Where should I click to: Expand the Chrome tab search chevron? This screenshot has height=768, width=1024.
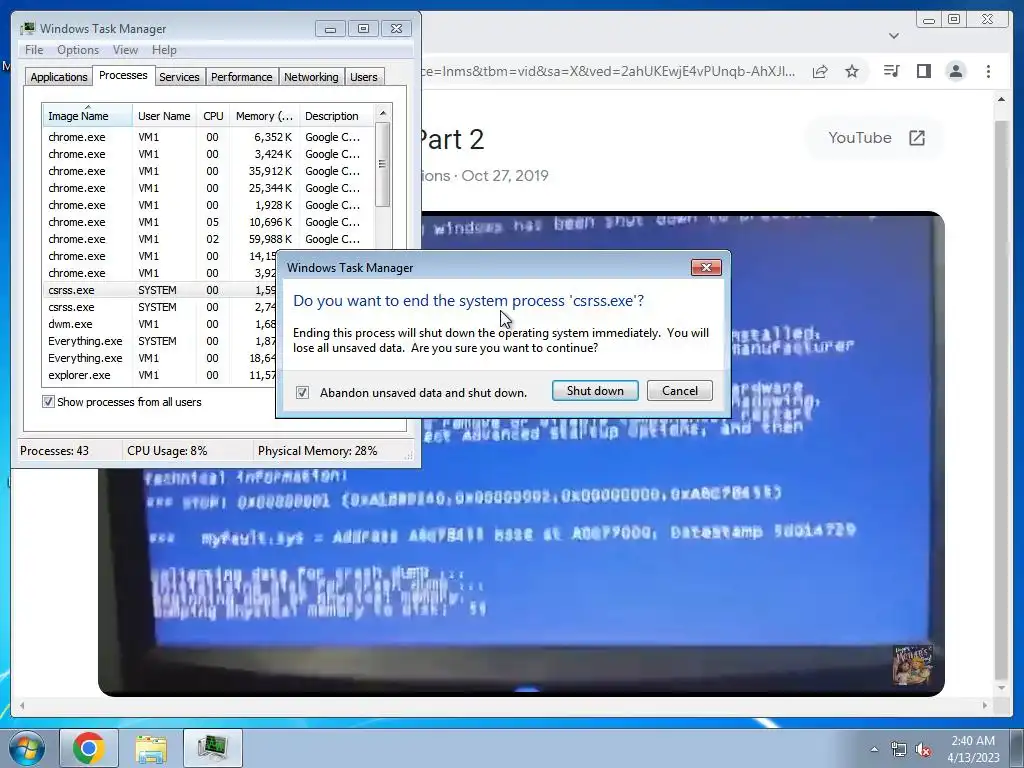click(x=894, y=36)
